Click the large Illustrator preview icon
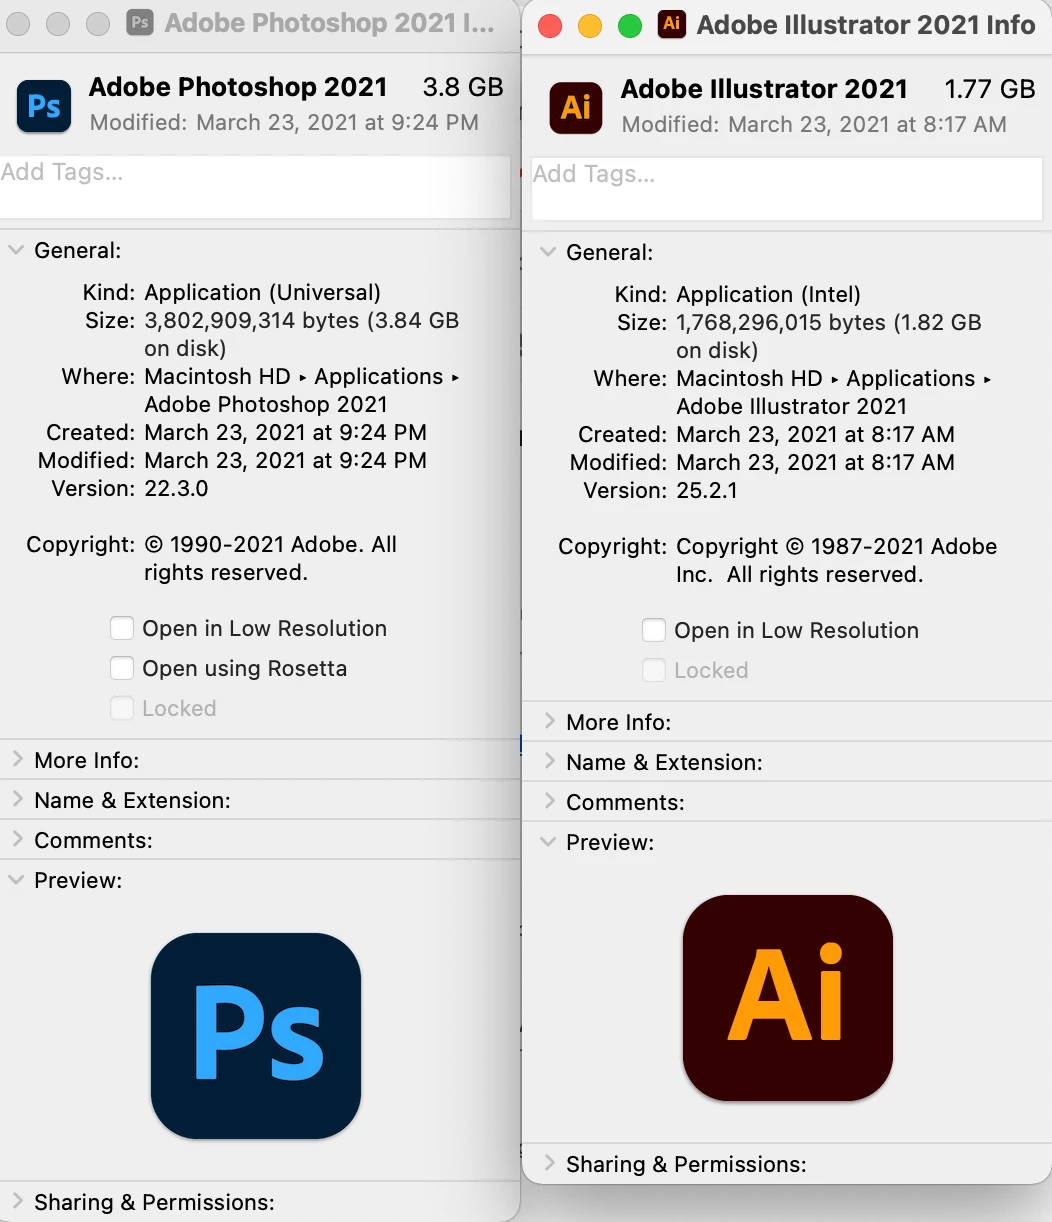 tap(788, 997)
